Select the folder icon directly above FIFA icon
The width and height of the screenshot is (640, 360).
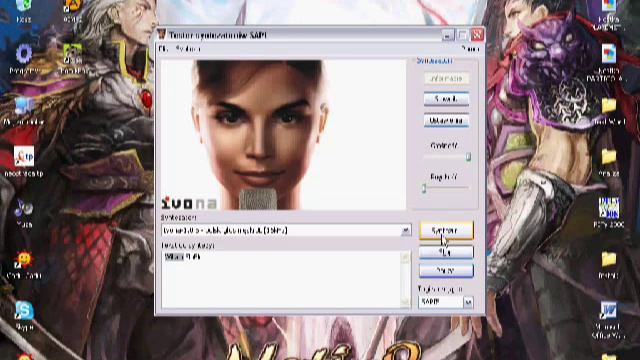(x=609, y=157)
